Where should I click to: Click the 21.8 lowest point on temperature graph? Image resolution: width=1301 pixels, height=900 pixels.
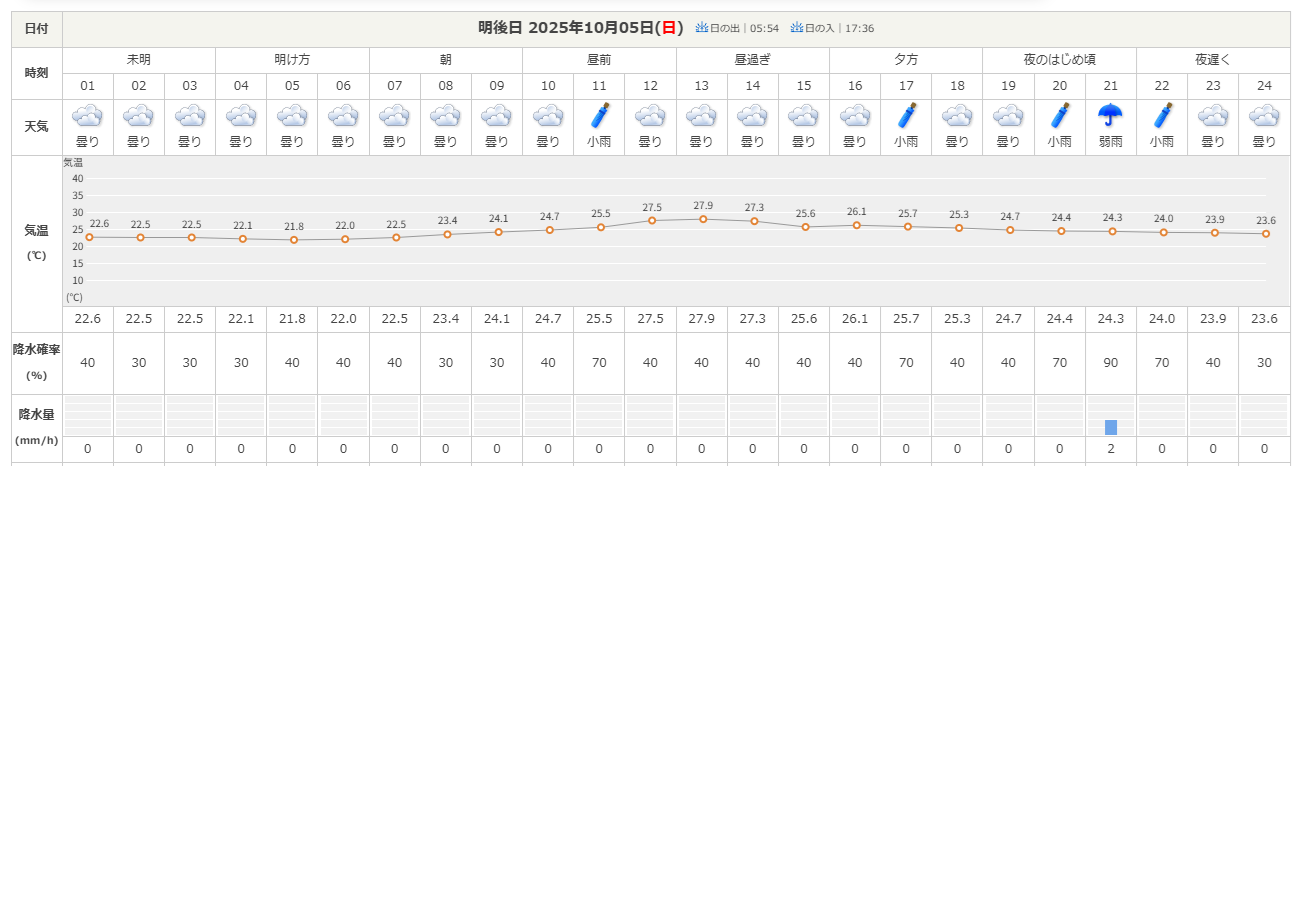pyautogui.click(x=294, y=240)
